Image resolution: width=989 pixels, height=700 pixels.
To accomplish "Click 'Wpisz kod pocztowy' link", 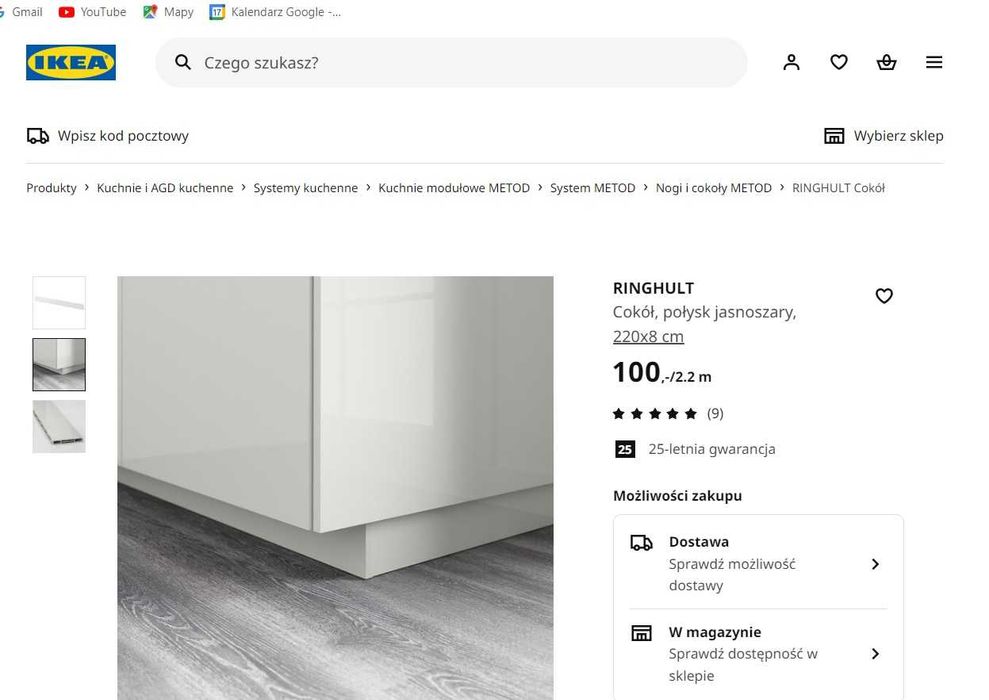I will coord(123,136).
